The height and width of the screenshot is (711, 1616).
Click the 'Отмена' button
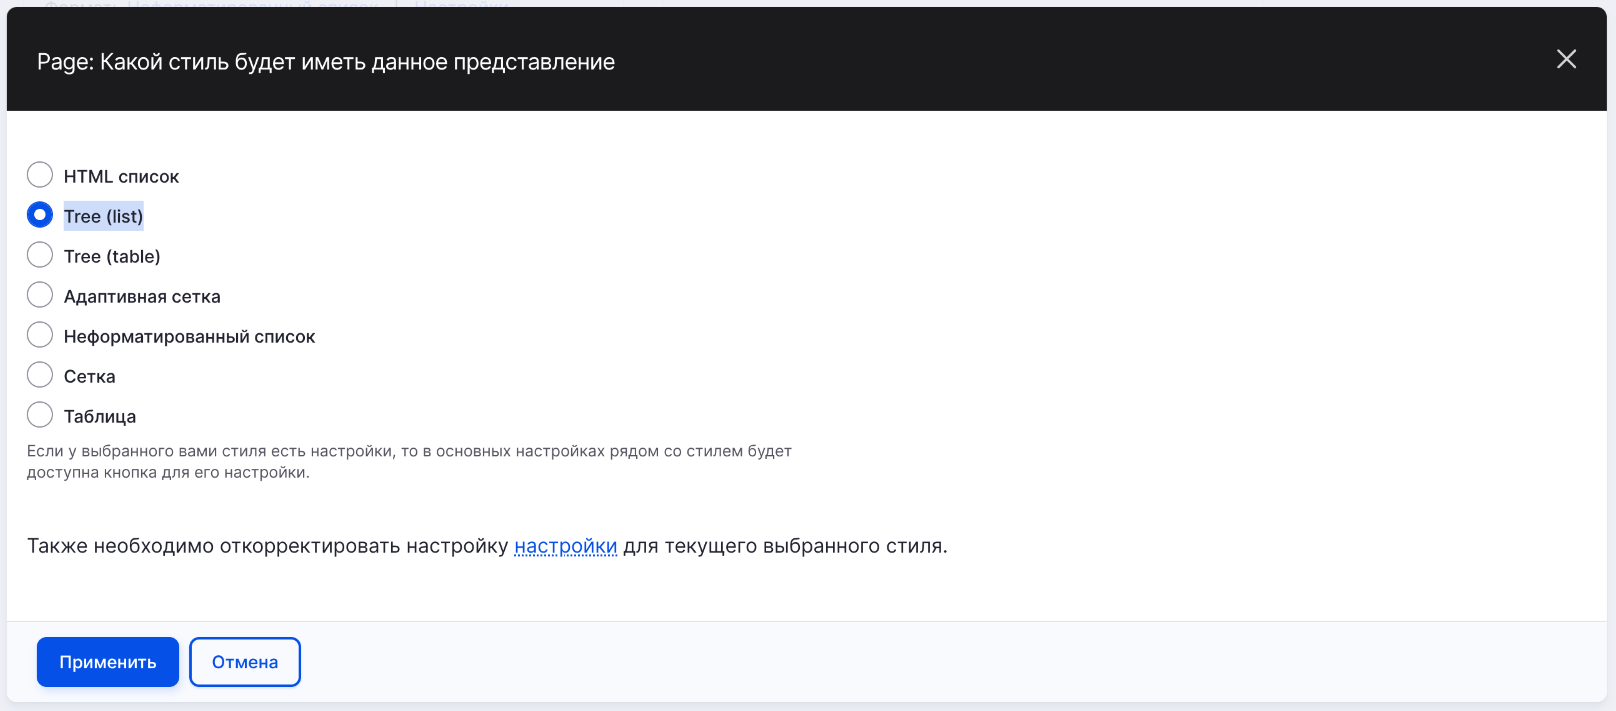tap(245, 662)
